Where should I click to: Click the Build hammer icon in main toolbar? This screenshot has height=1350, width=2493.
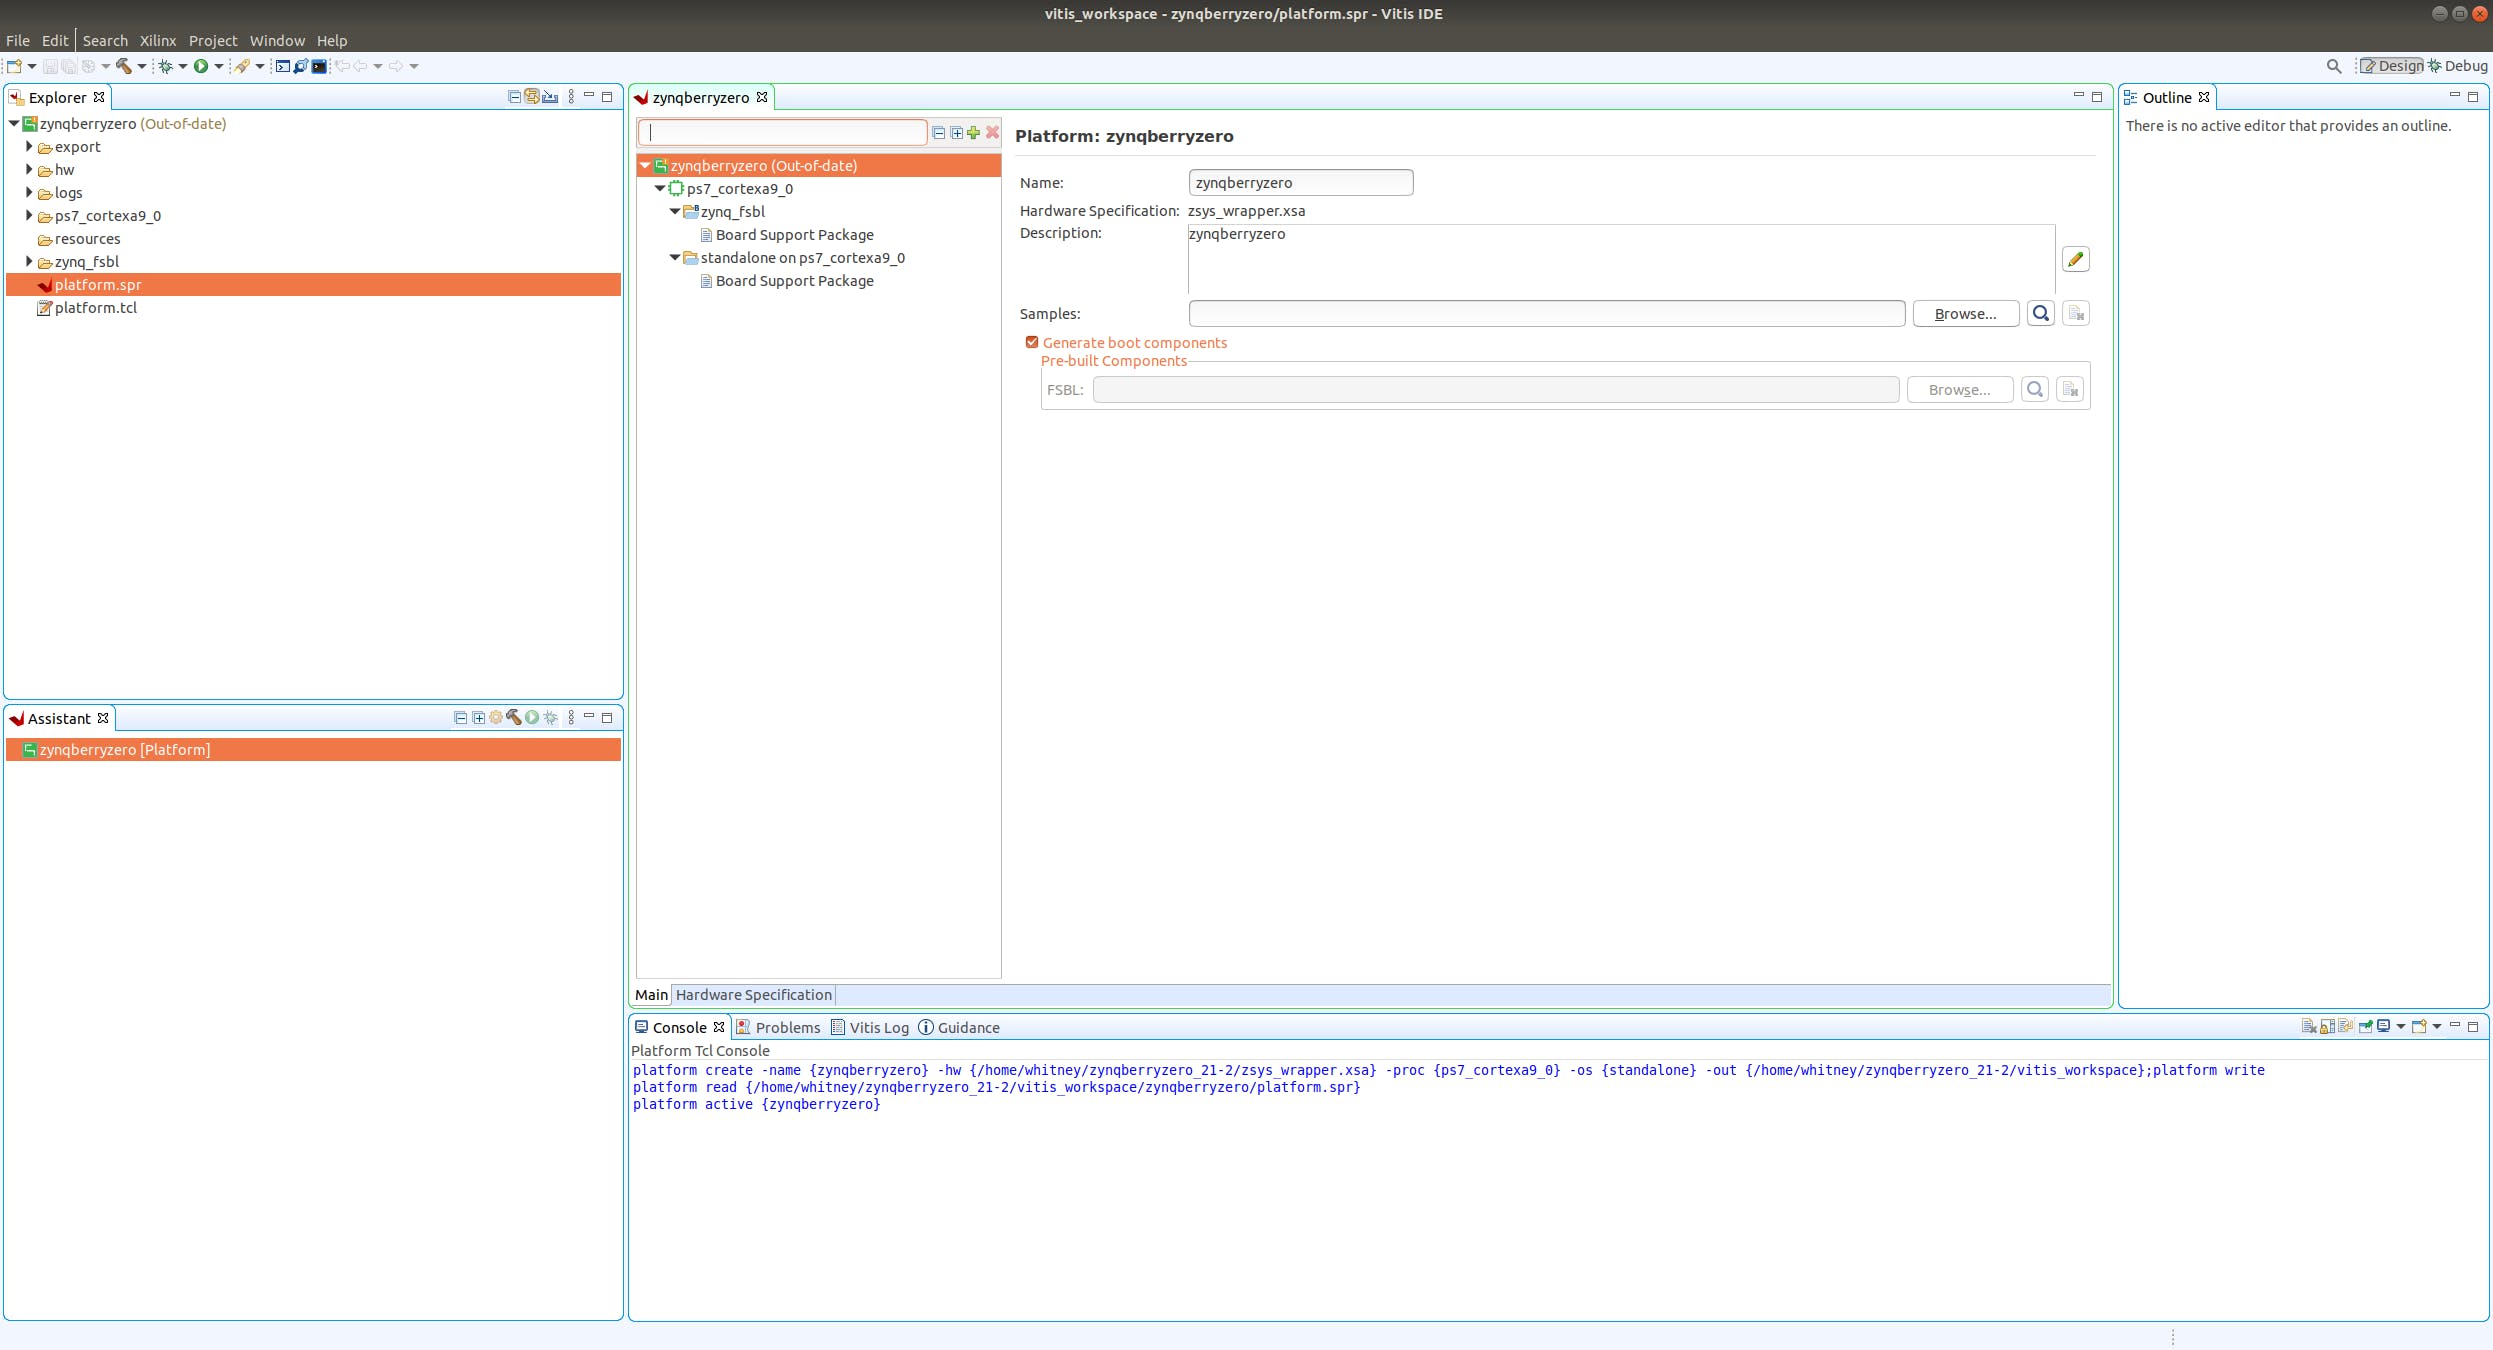[x=124, y=66]
